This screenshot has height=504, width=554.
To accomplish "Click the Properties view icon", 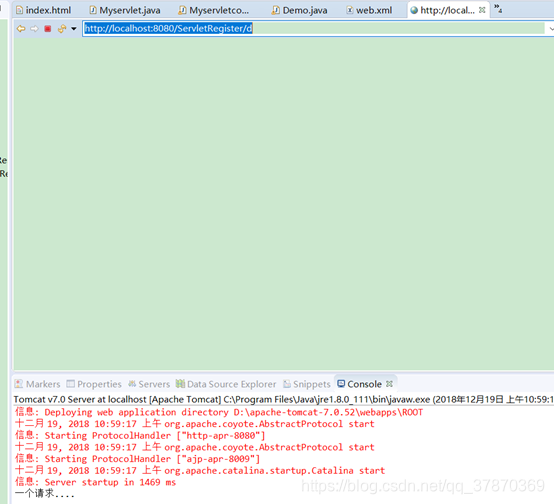I will pos(71,384).
